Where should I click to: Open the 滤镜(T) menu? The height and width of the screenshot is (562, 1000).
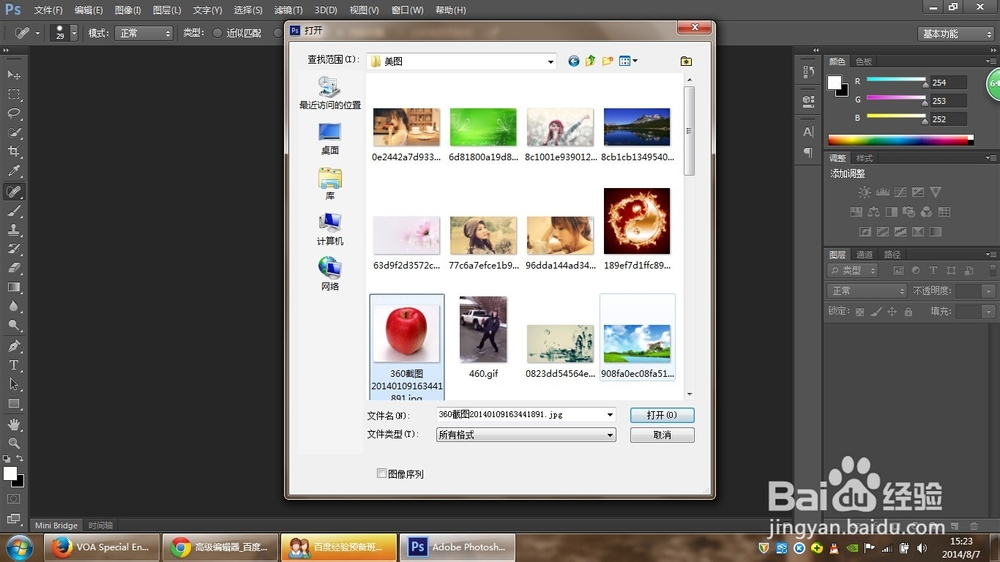coord(288,10)
